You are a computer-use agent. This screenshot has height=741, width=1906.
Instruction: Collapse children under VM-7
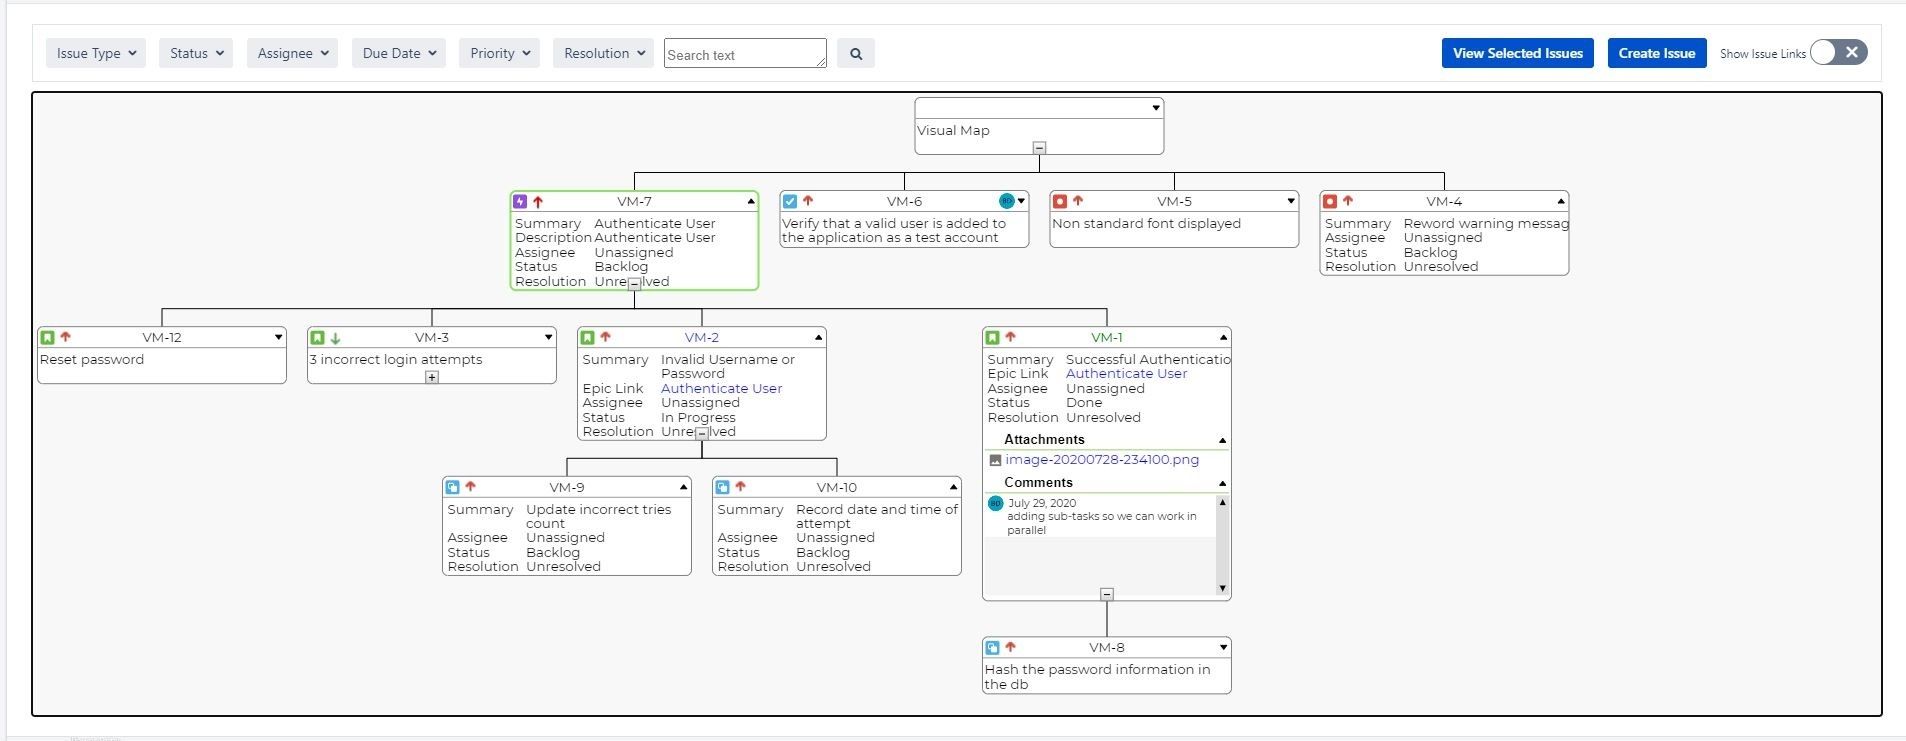(634, 284)
